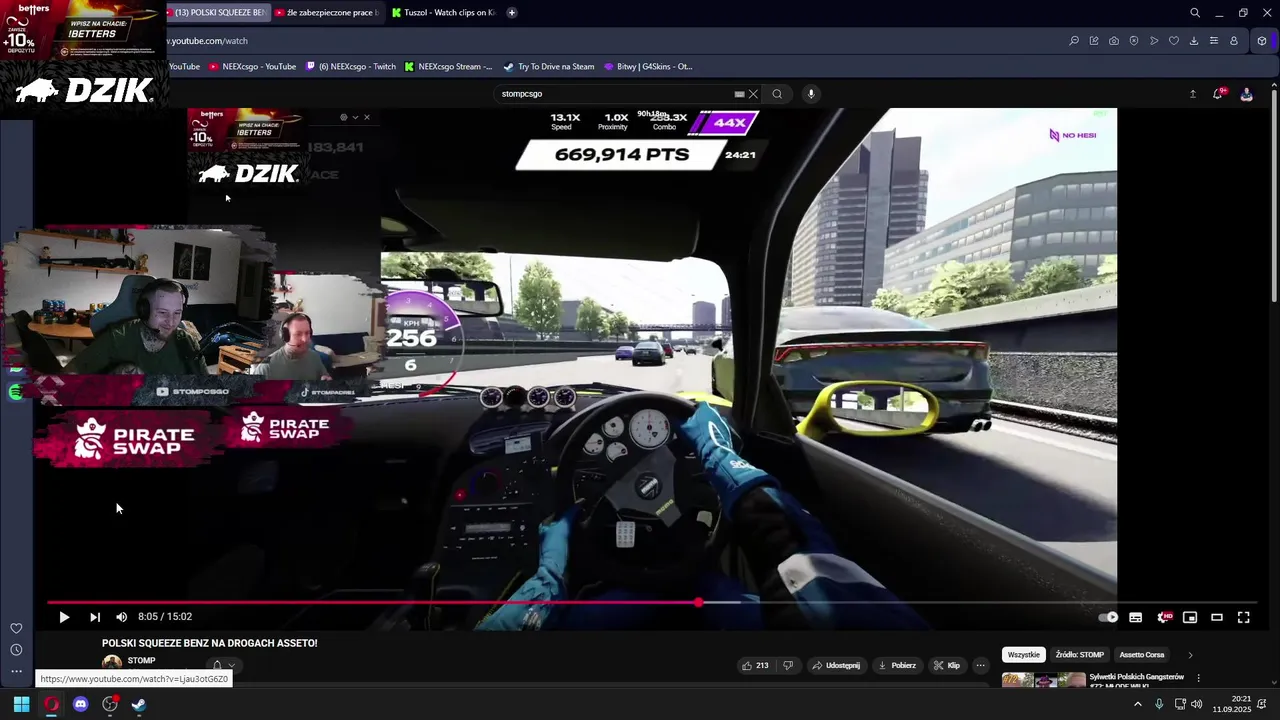Switch to the POLSKI SQUEEZE BENZ tab
The image size is (1280, 720).
[x=217, y=13]
